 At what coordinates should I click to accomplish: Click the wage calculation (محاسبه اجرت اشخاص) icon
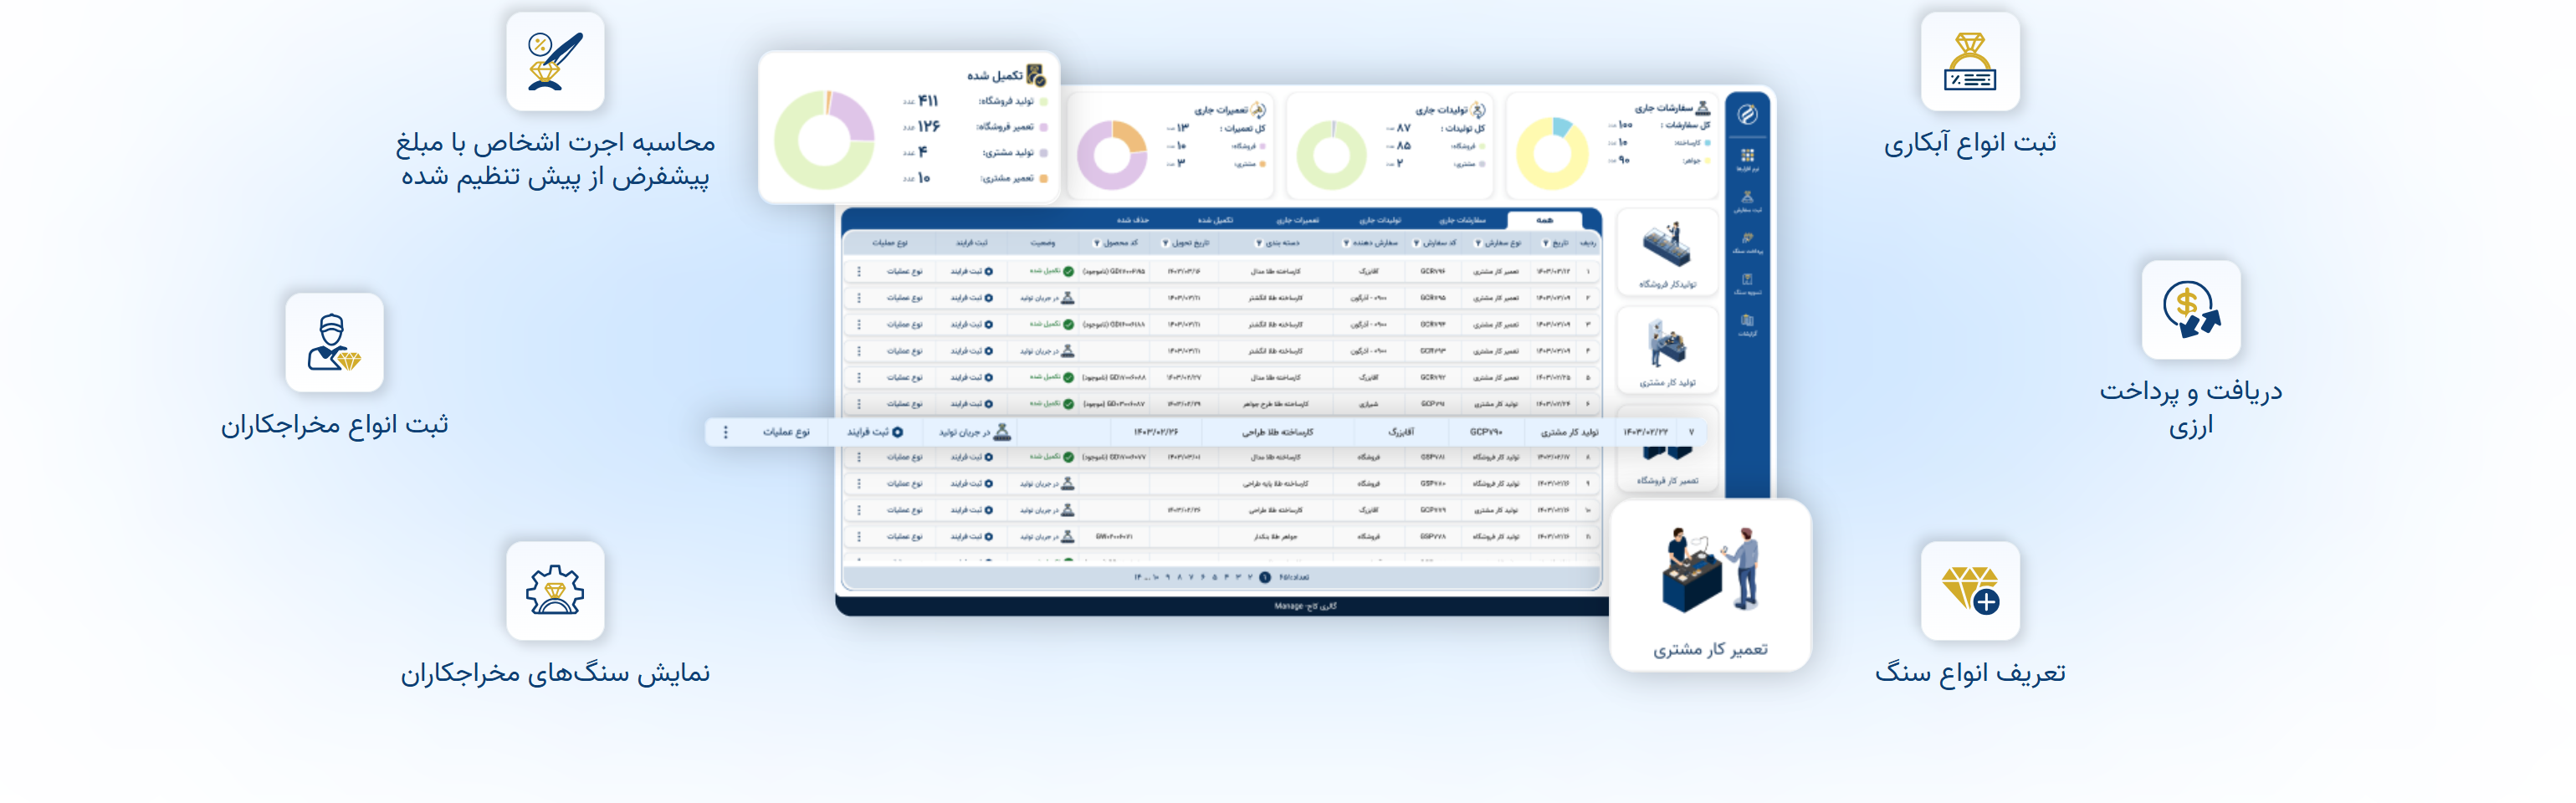pyautogui.click(x=555, y=62)
